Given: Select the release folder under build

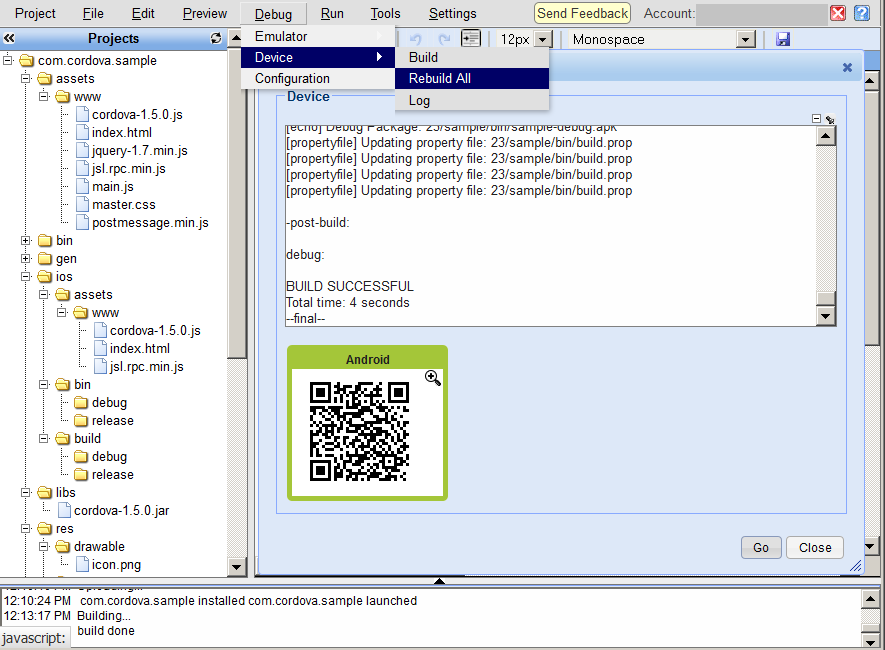Looking at the screenshot, I should (113, 475).
